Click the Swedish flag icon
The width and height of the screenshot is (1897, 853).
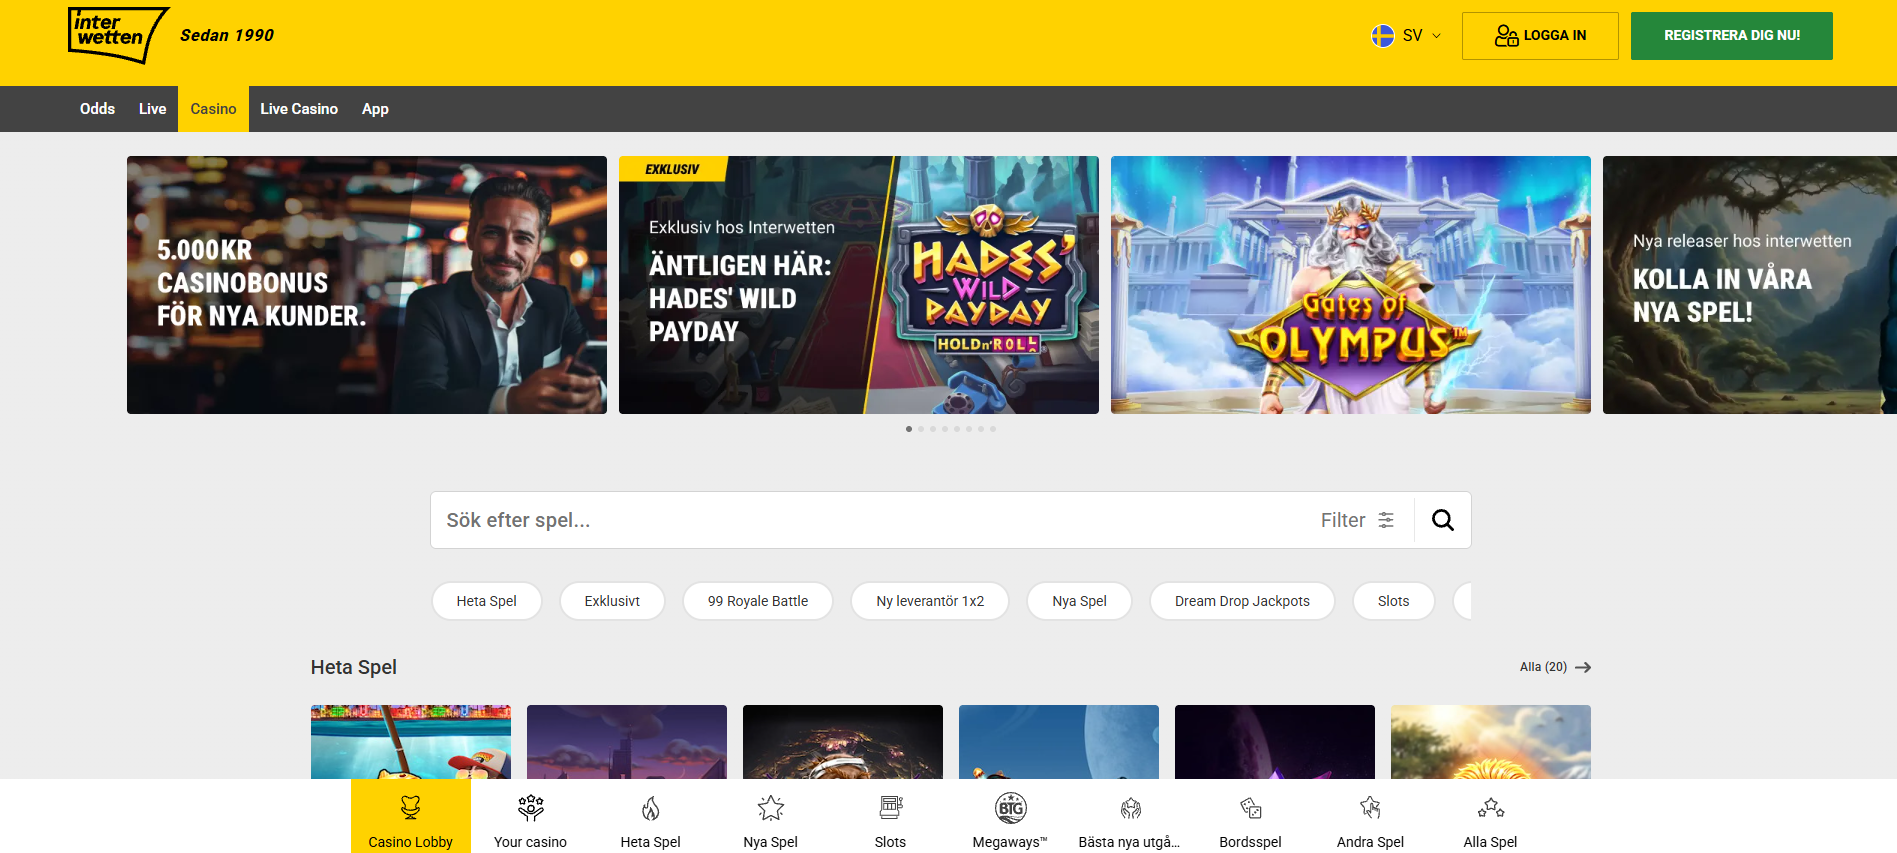(1382, 36)
